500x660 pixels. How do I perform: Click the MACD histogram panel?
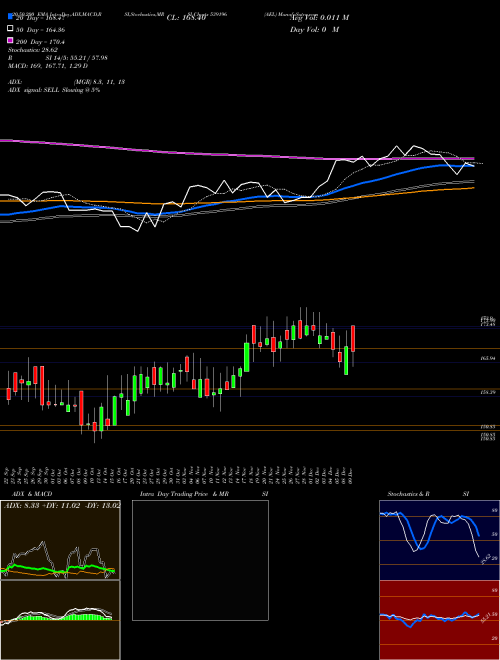pos(60,620)
